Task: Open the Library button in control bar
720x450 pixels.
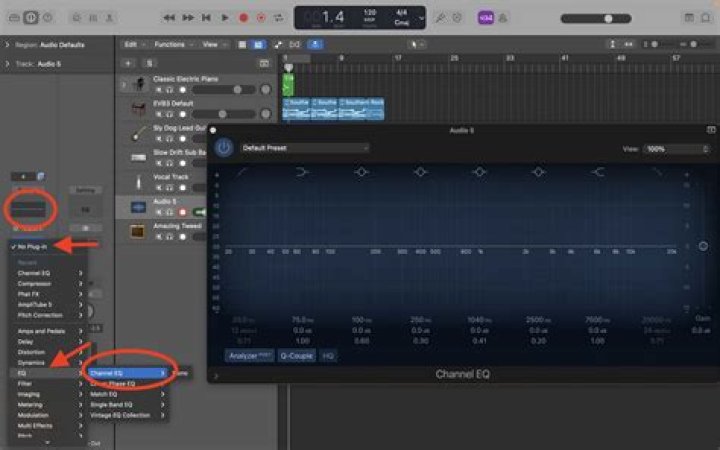Action: tap(14, 18)
